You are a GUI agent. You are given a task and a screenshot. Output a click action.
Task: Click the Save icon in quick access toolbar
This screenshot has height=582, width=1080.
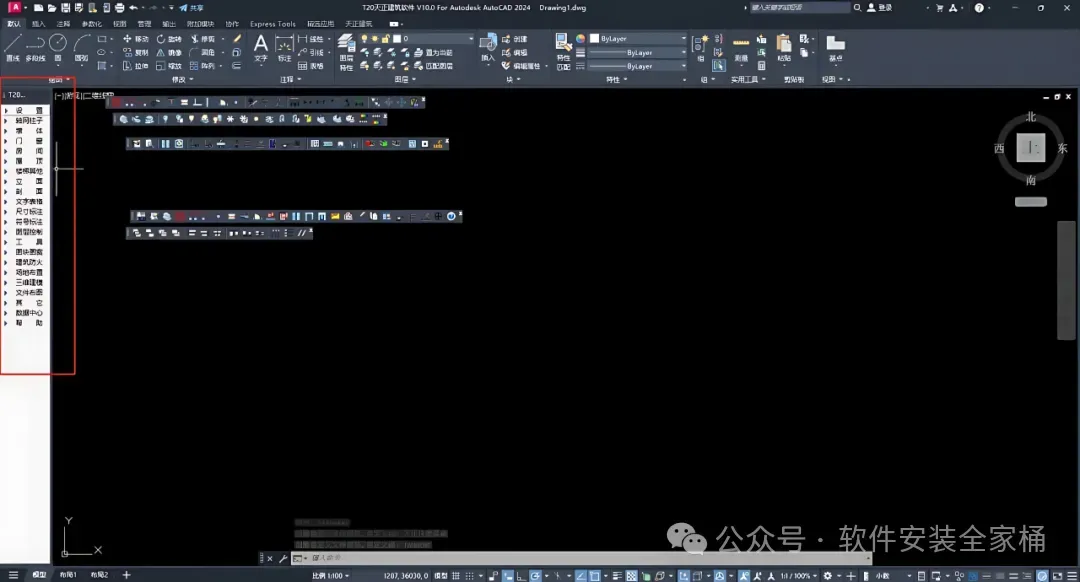pyautogui.click(x=65, y=8)
